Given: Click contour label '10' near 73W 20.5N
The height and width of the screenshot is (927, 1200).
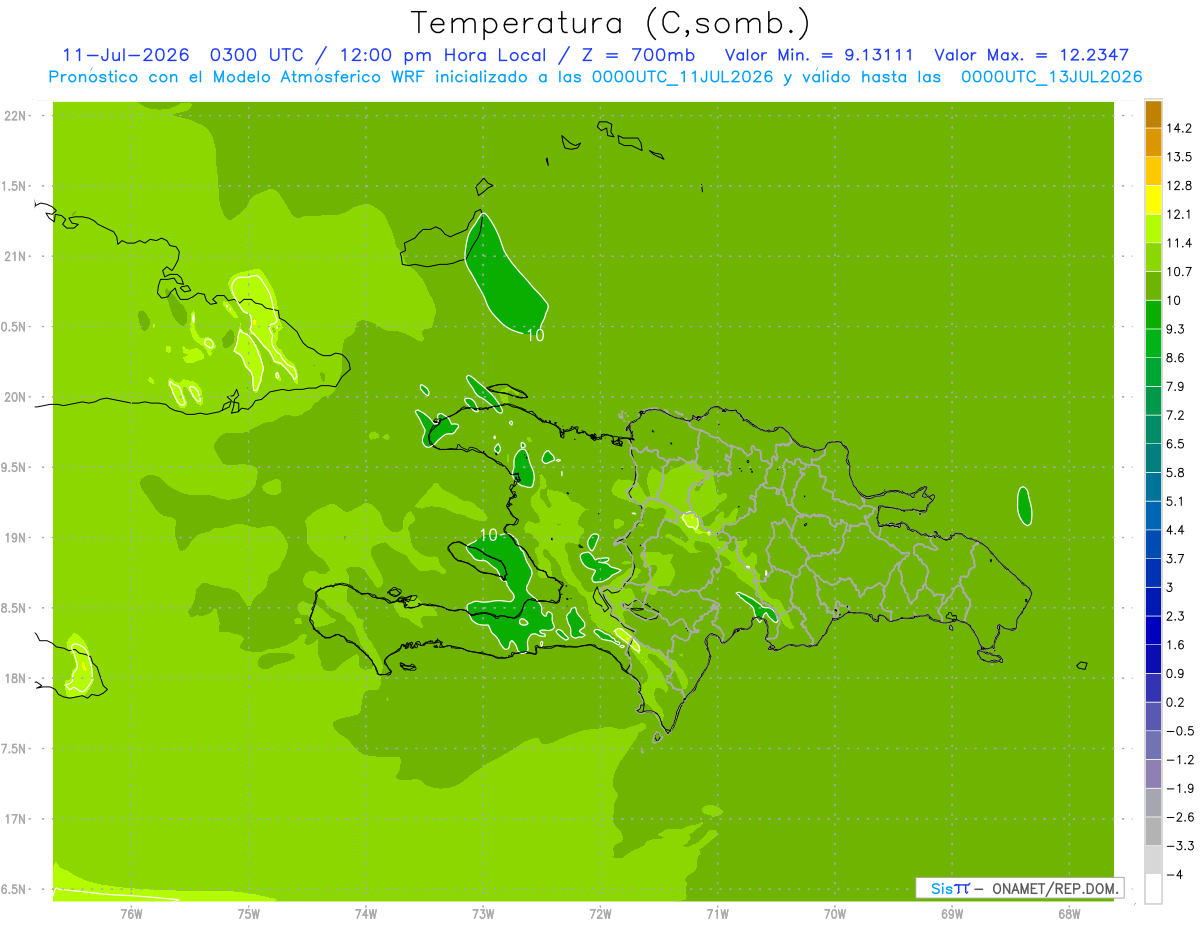Looking at the screenshot, I should [x=535, y=336].
